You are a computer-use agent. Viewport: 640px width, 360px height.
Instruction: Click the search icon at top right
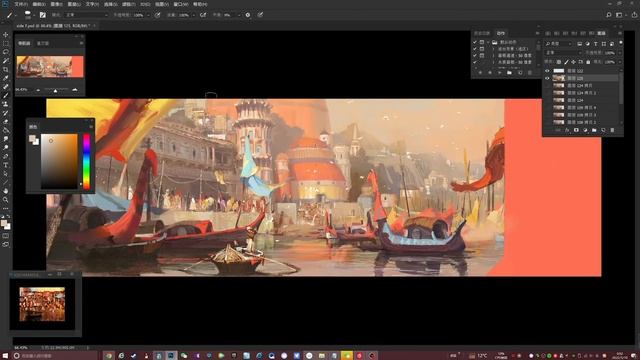(609, 15)
